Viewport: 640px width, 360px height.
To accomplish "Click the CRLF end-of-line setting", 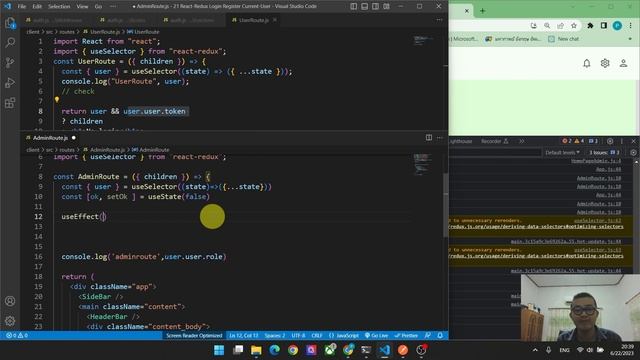I will pos(317,336).
